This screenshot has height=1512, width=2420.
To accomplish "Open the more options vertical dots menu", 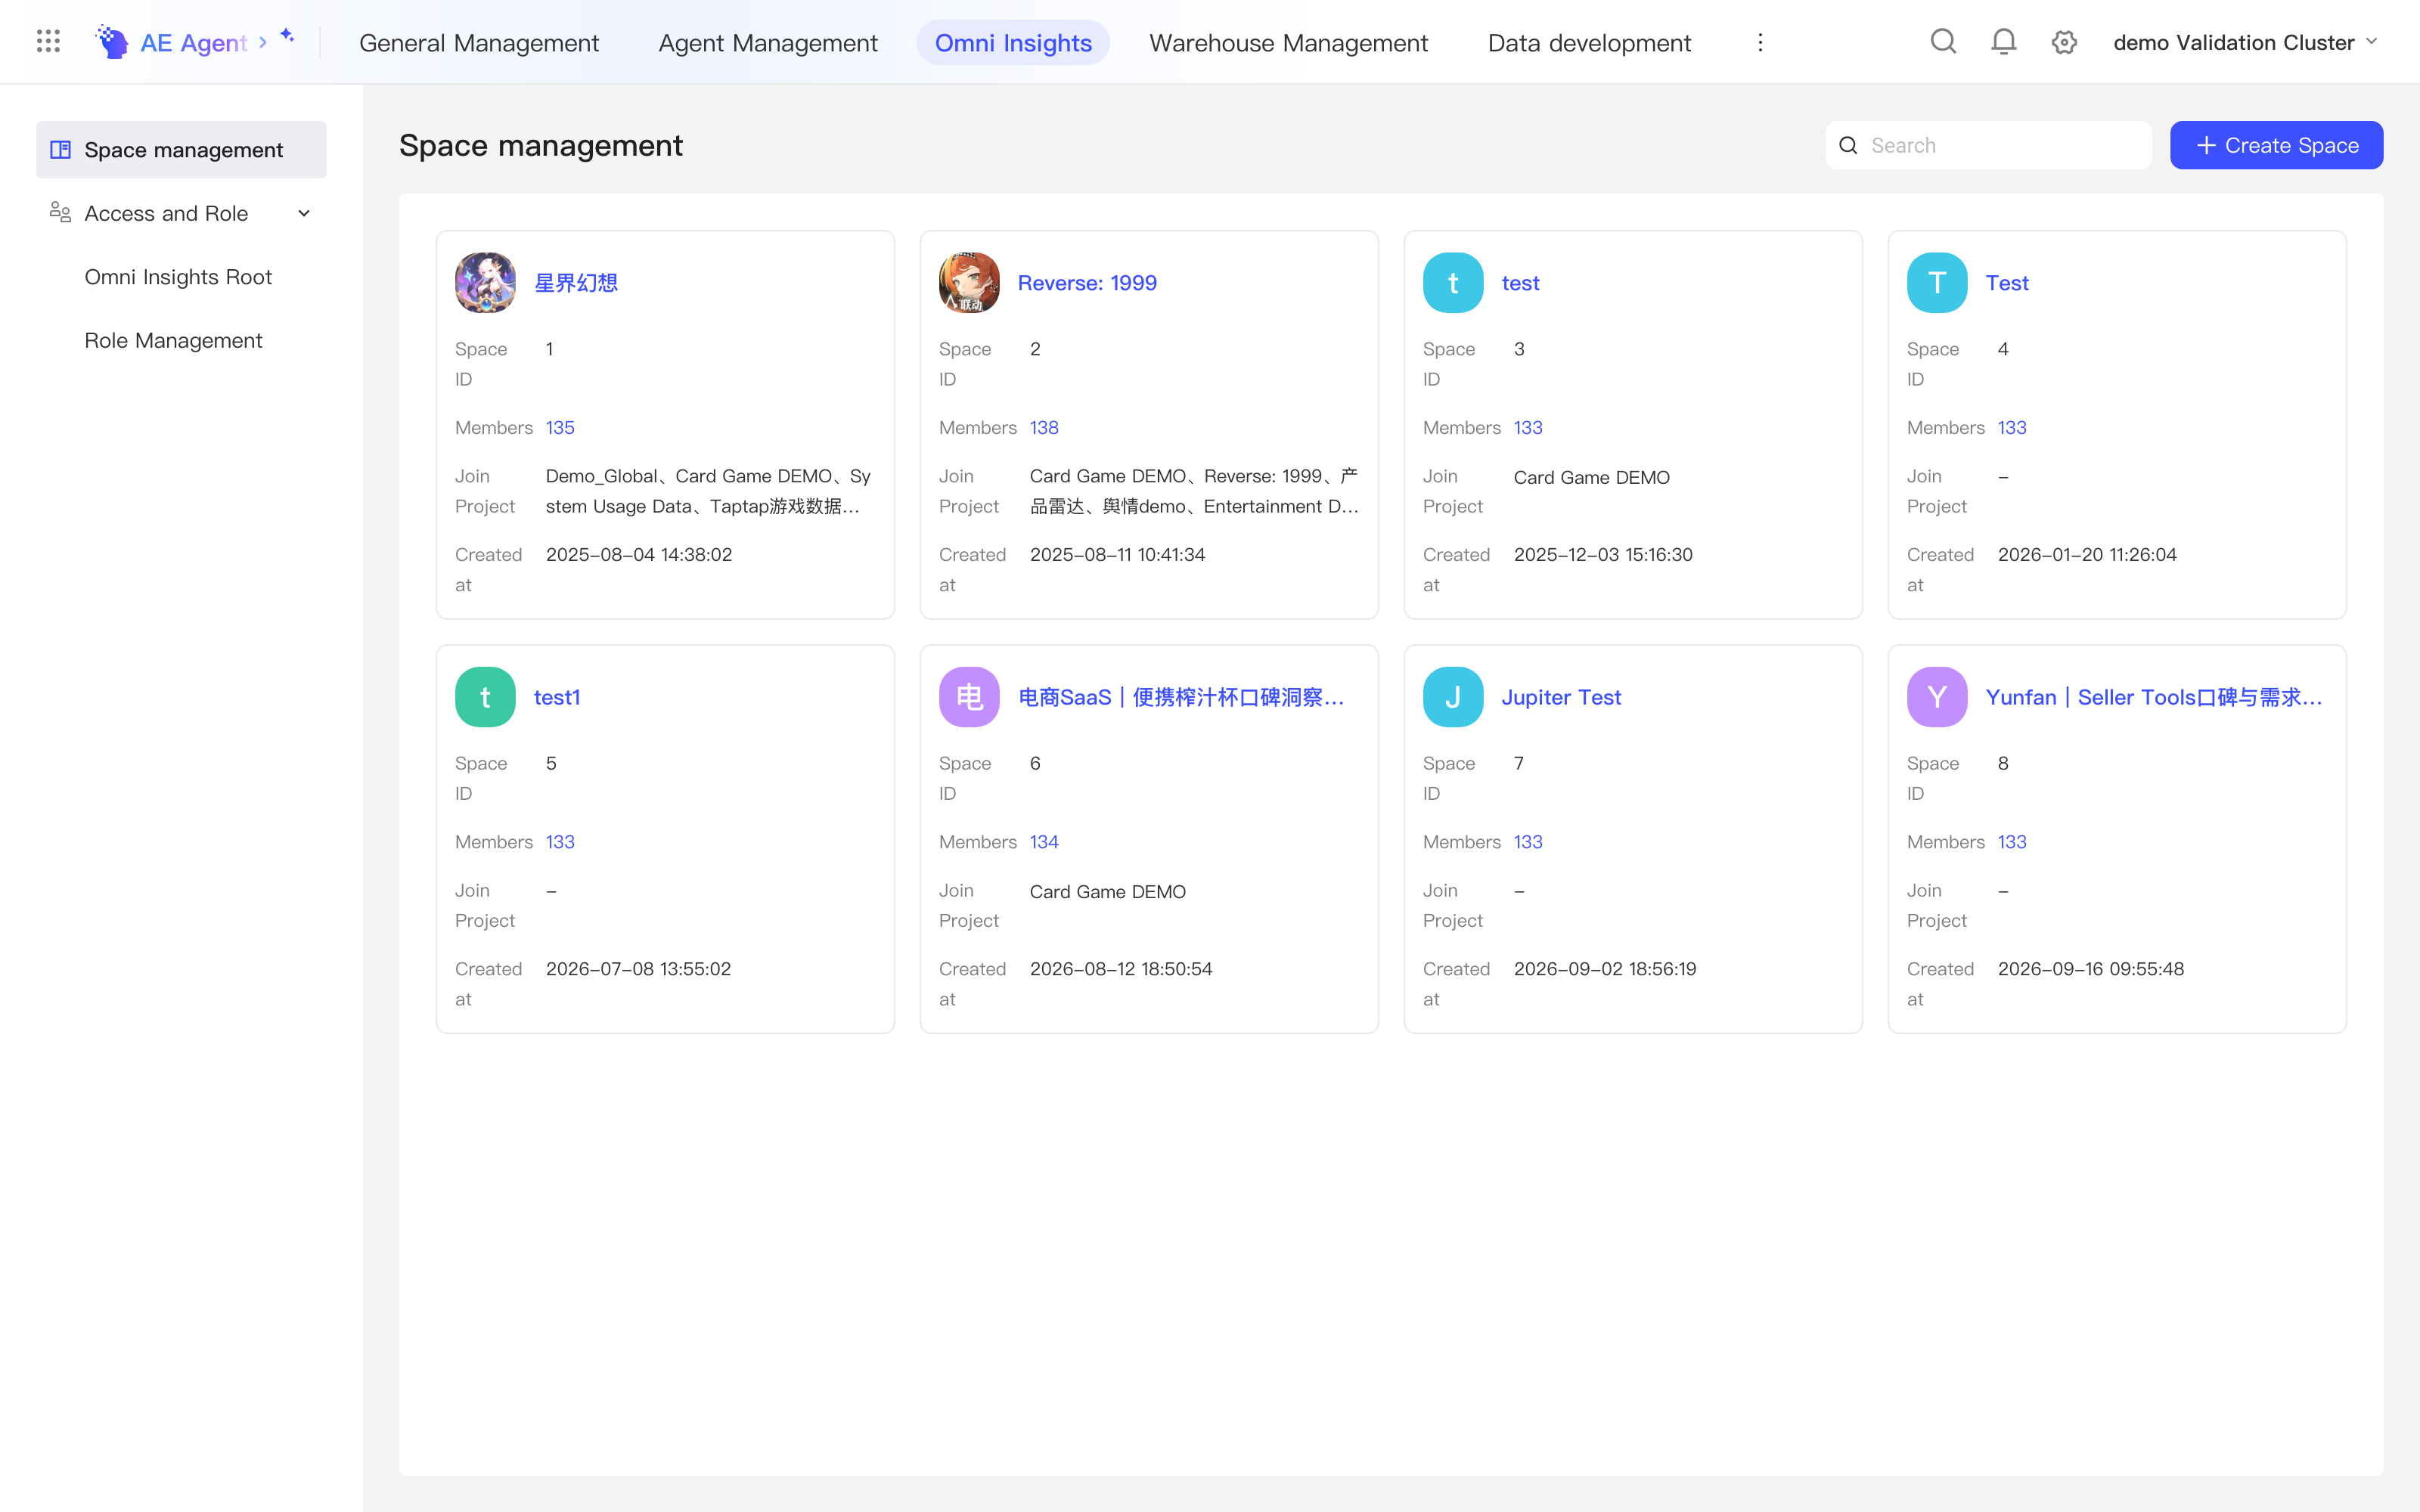I will click(x=1760, y=42).
